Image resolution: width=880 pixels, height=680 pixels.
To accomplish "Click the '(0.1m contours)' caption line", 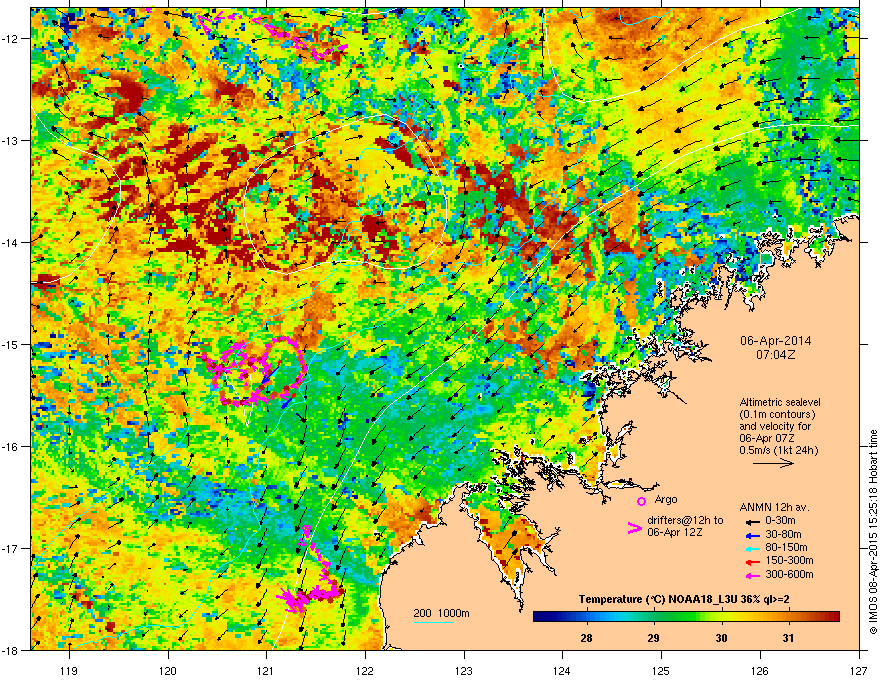I will pyautogui.click(x=777, y=414).
